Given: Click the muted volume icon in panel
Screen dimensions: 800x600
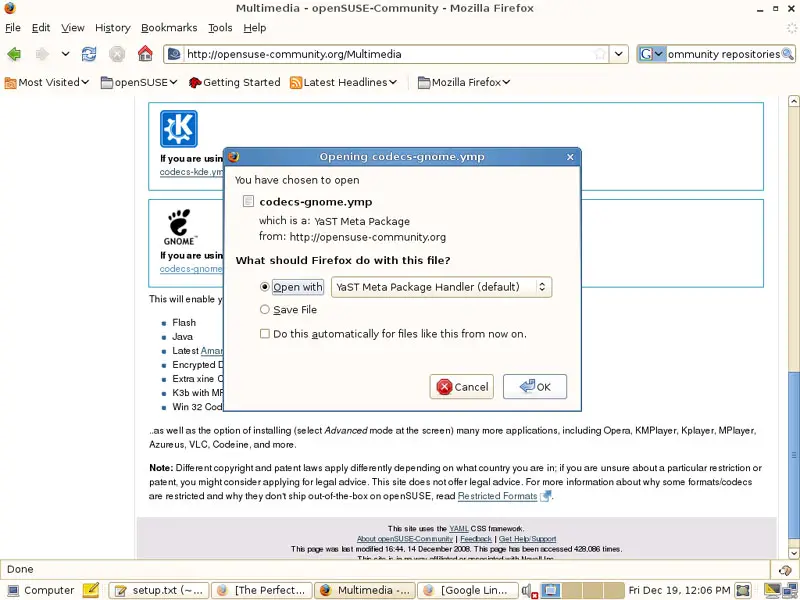Looking at the screenshot, I should pos(530,591).
